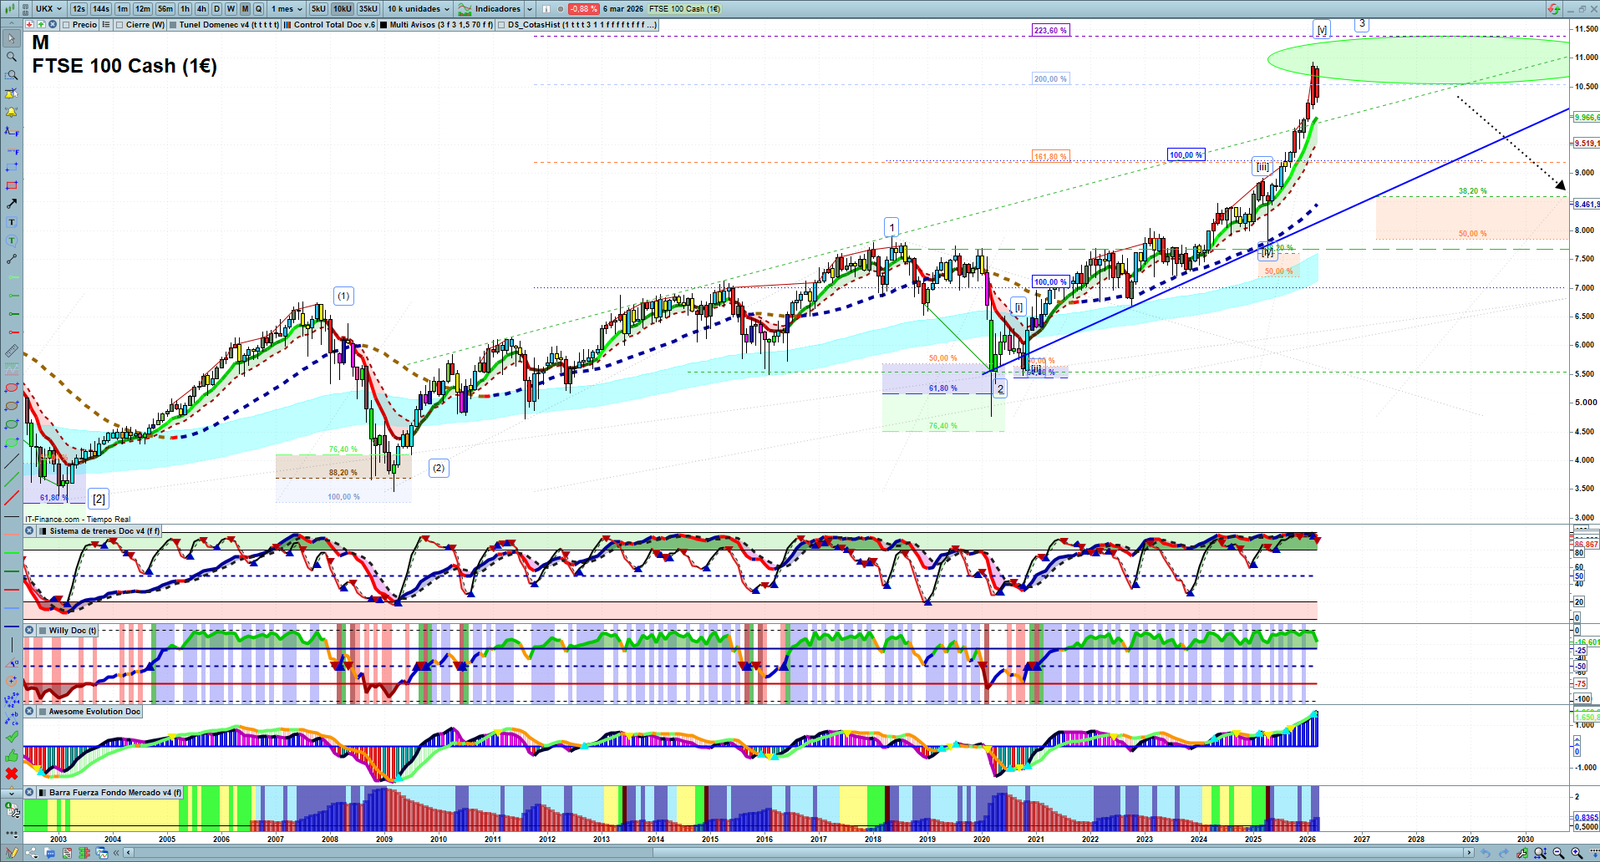
Task: Close the Willy Doc indicator panel
Action: click(30, 630)
